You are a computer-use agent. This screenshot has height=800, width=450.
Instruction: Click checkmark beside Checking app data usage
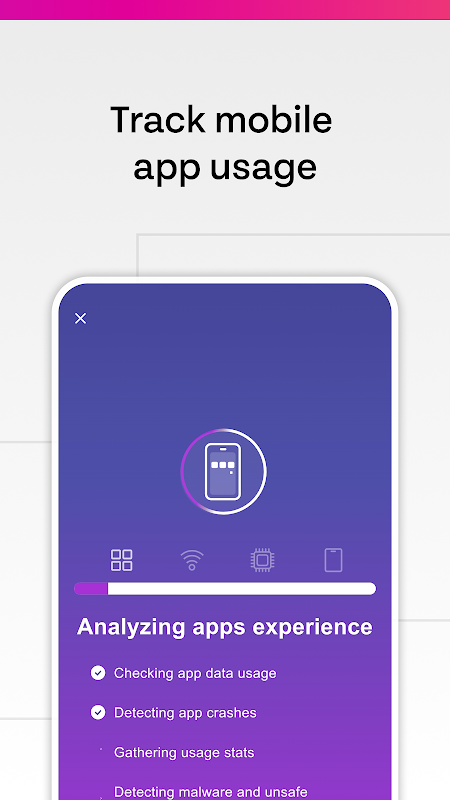coord(98,673)
